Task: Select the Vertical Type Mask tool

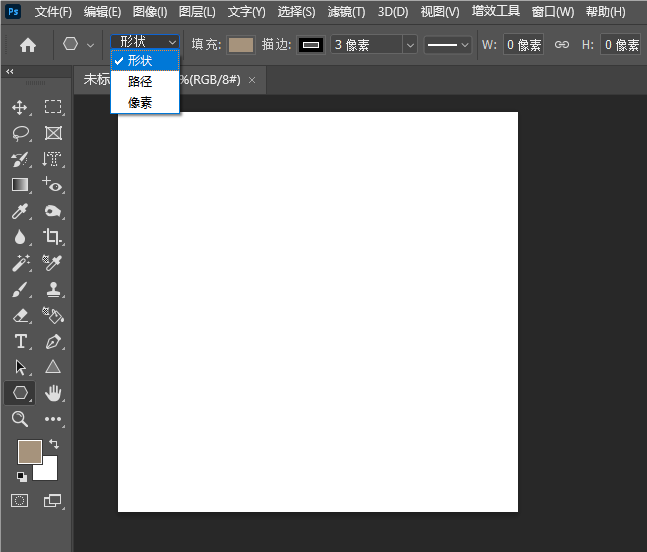Action: coord(52,159)
